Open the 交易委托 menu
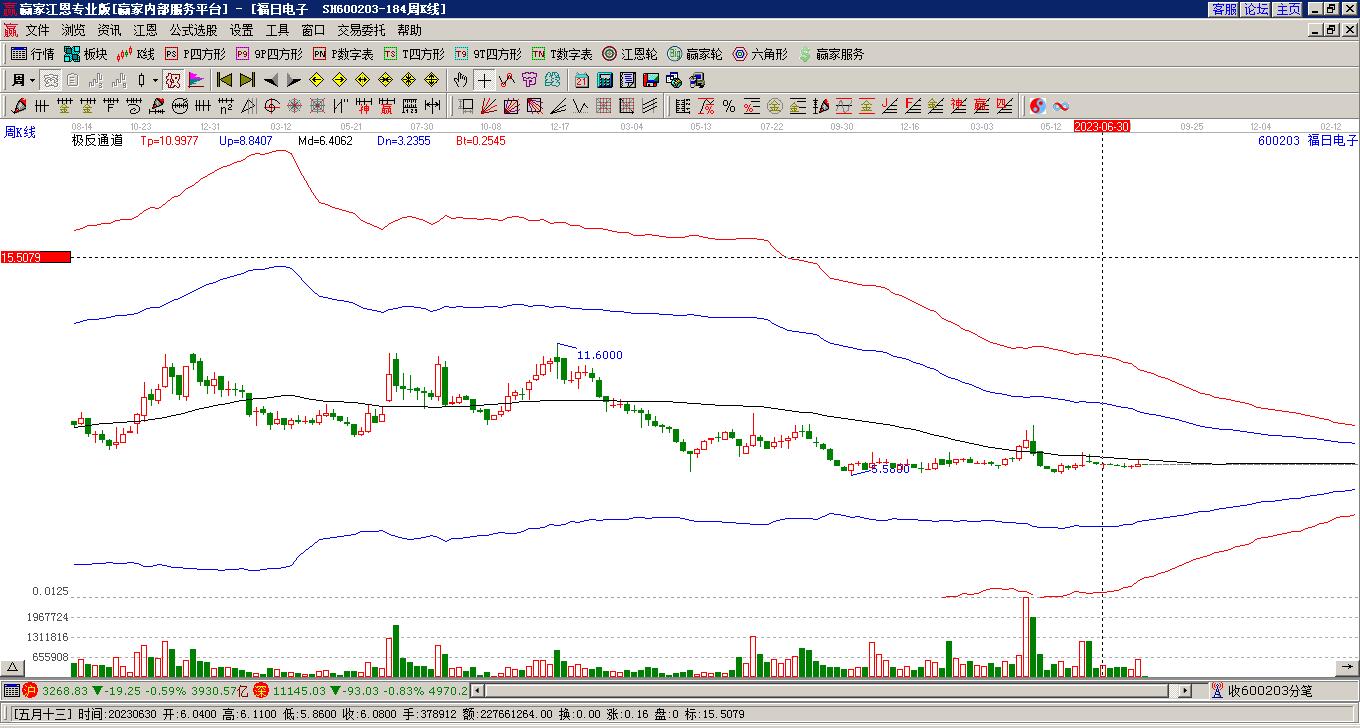 click(x=361, y=30)
